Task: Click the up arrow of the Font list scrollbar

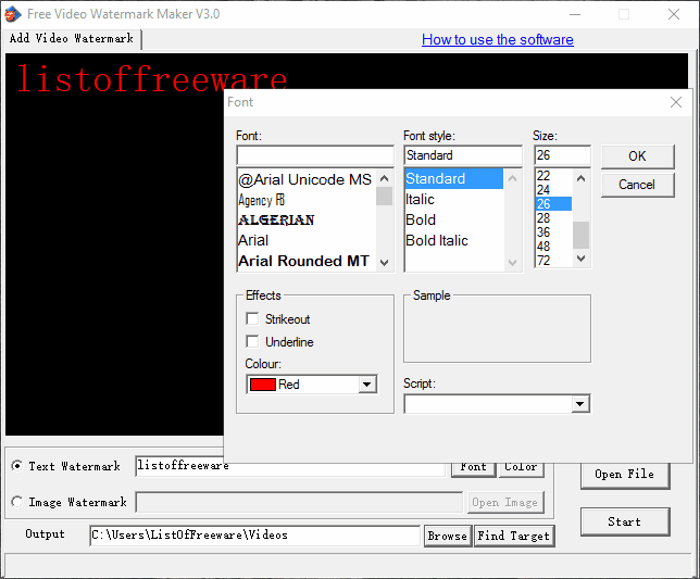Action: (384, 179)
